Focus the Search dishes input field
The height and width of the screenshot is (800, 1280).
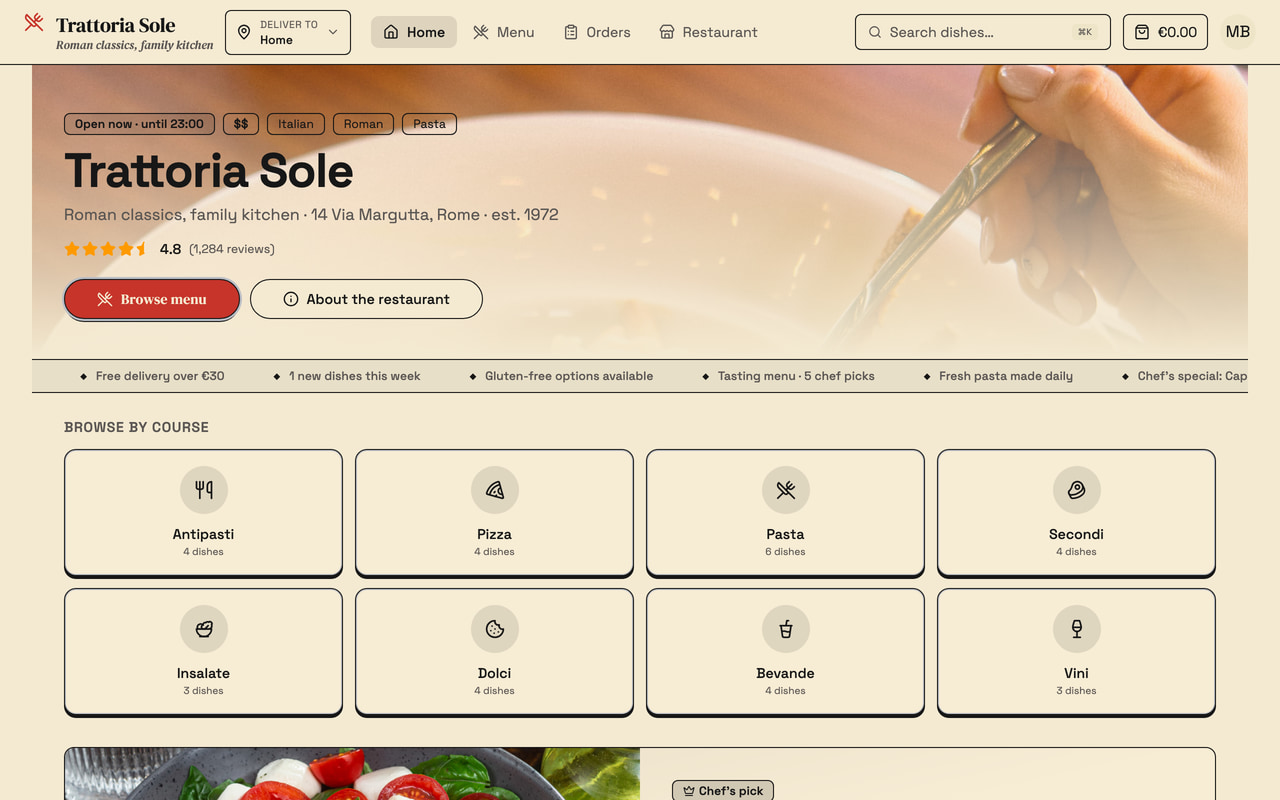[x=983, y=32]
